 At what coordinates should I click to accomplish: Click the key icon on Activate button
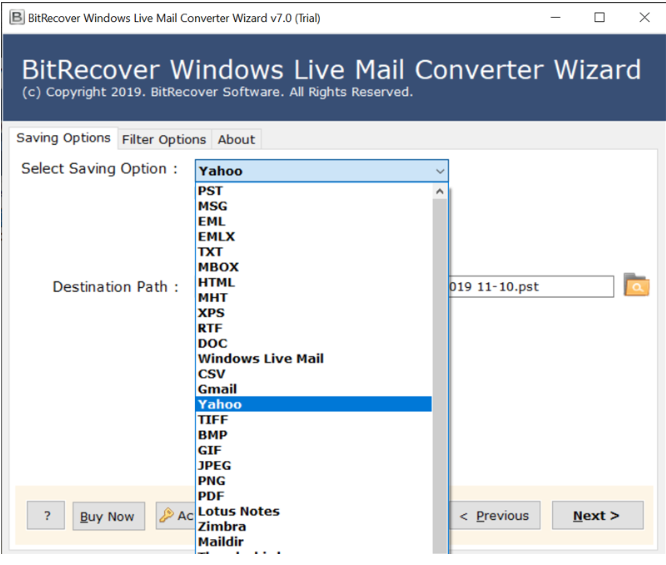166,516
